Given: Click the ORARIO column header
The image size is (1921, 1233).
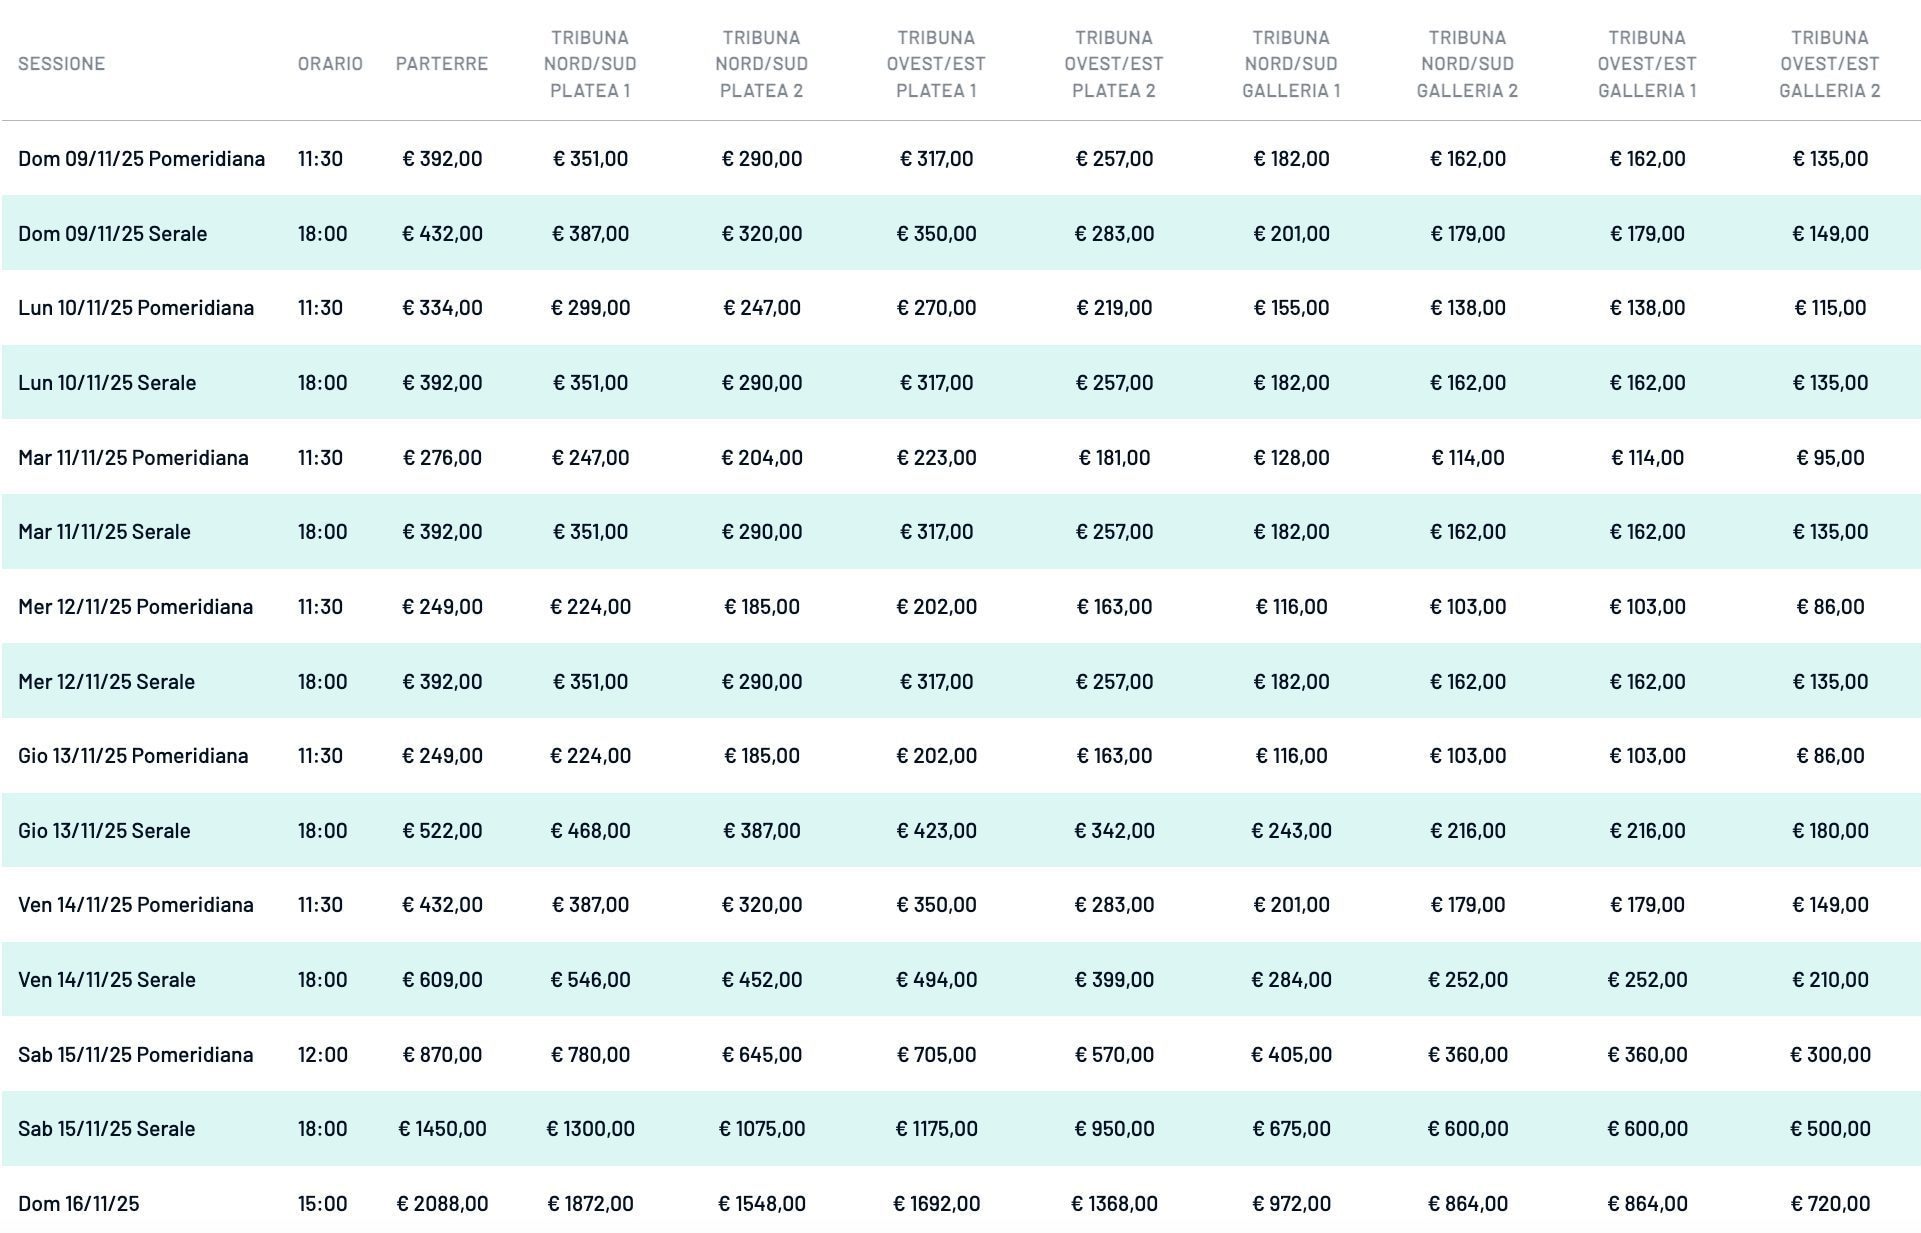Looking at the screenshot, I should [330, 63].
